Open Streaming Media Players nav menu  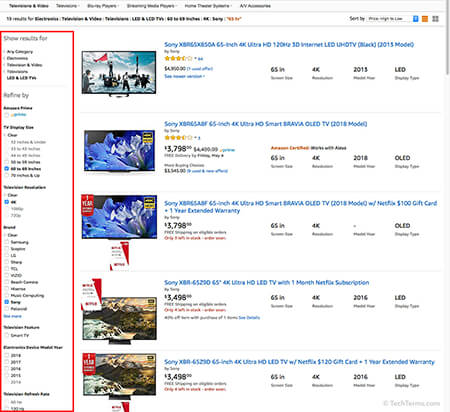(152, 6)
